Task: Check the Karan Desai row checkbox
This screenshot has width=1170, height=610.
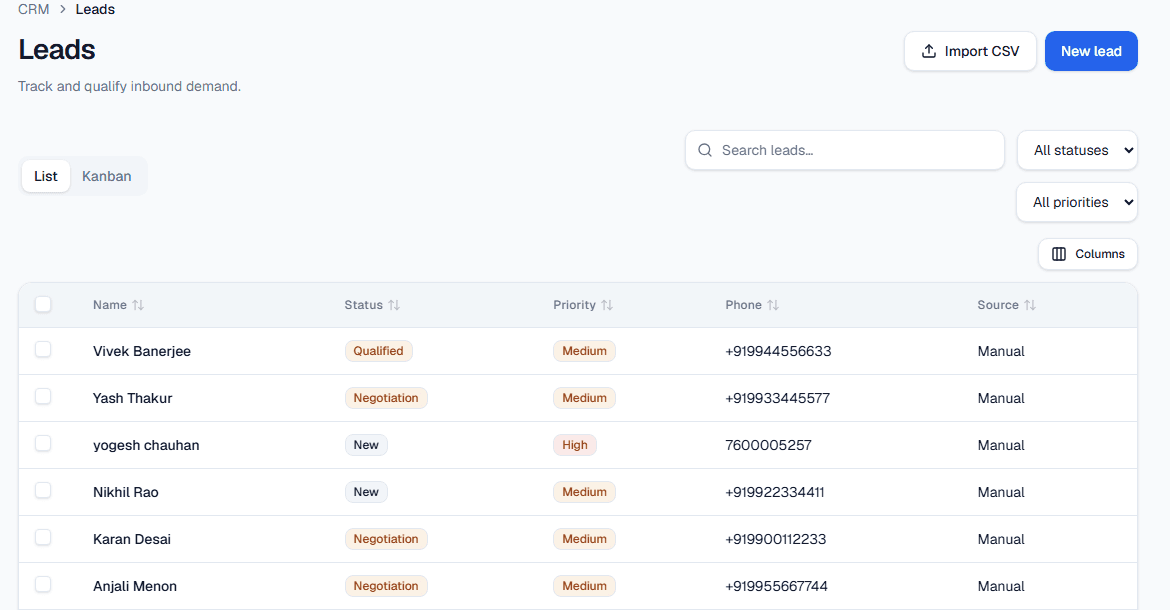Action: click(x=43, y=537)
